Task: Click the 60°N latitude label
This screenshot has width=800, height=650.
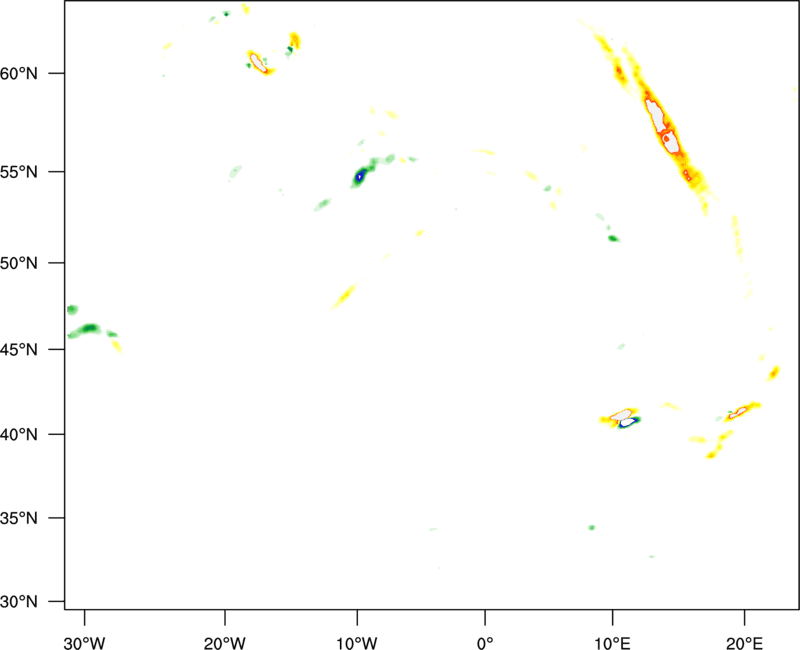Action: tap(19, 73)
